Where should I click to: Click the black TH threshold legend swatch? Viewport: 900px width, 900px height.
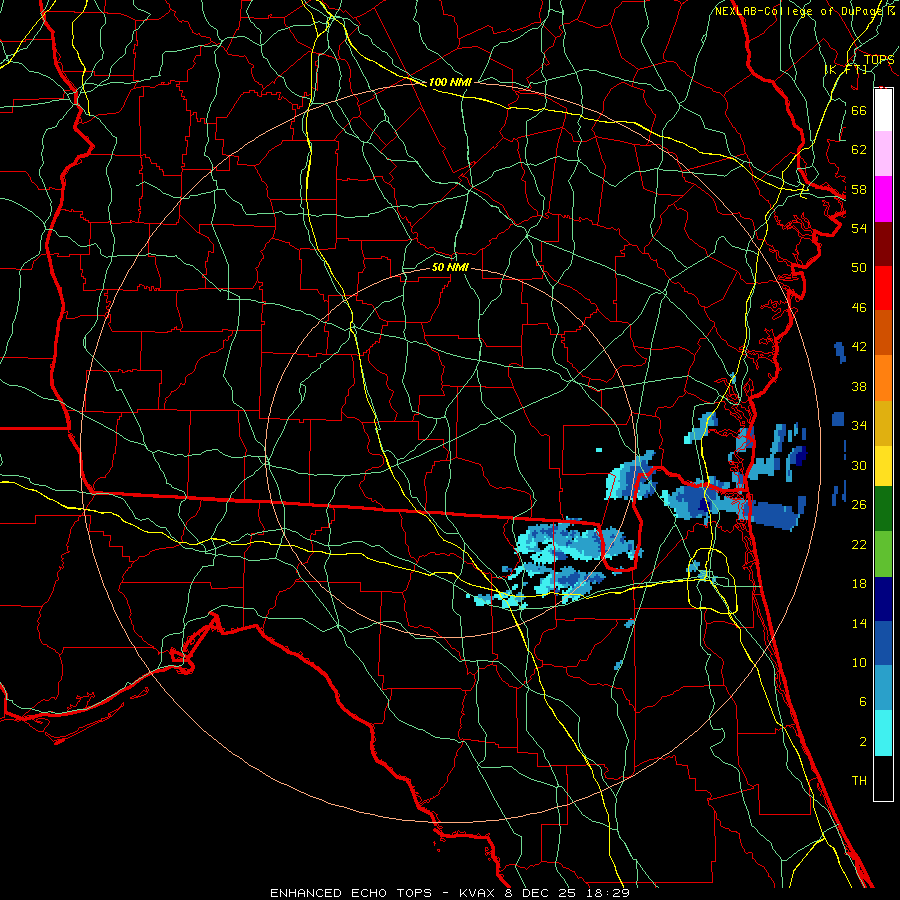tap(883, 778)
